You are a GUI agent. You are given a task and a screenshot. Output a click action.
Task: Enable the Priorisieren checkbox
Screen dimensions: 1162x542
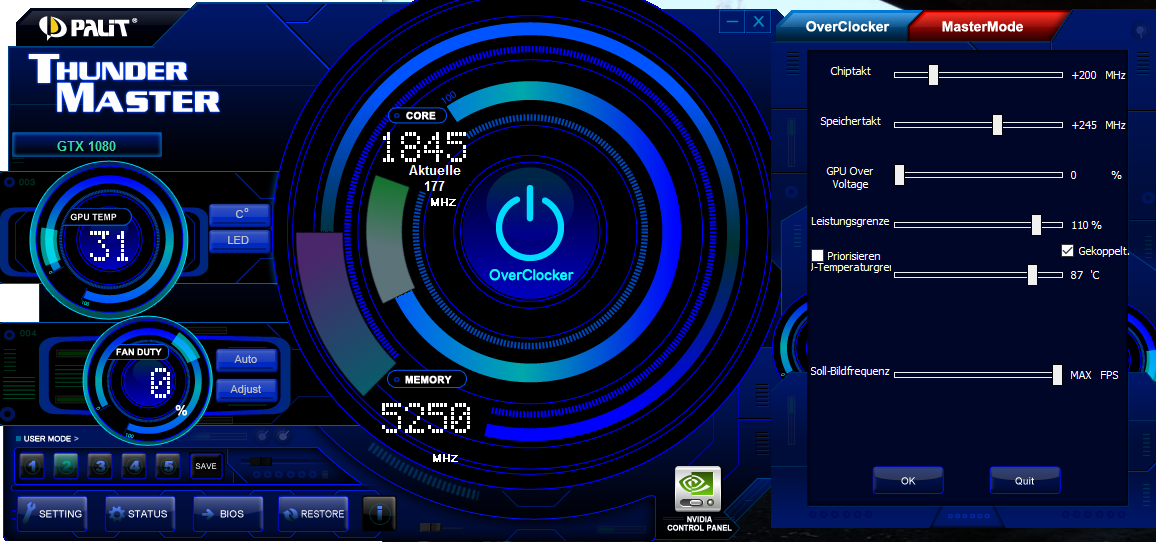[818, 256]
